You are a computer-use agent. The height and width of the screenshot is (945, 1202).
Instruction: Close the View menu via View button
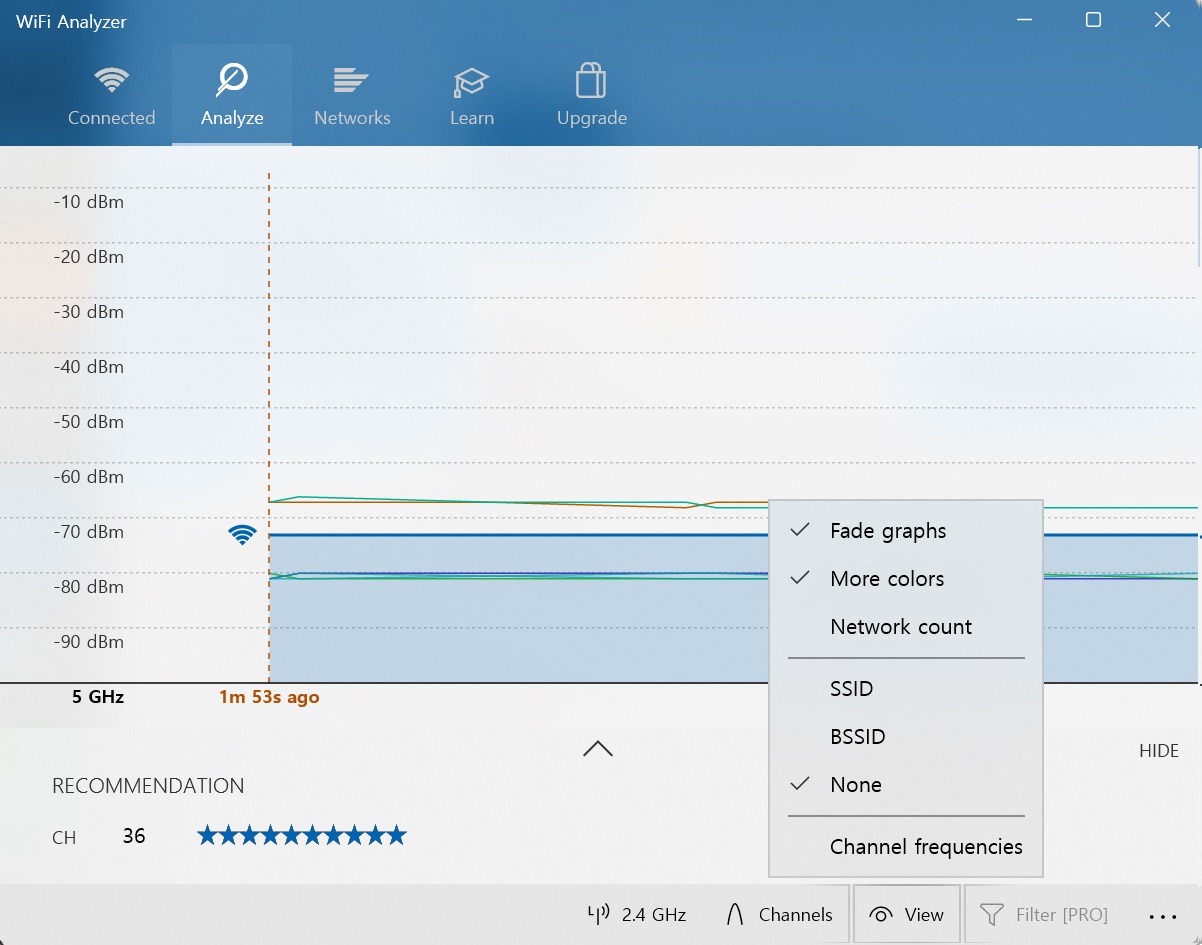point(906,914)
